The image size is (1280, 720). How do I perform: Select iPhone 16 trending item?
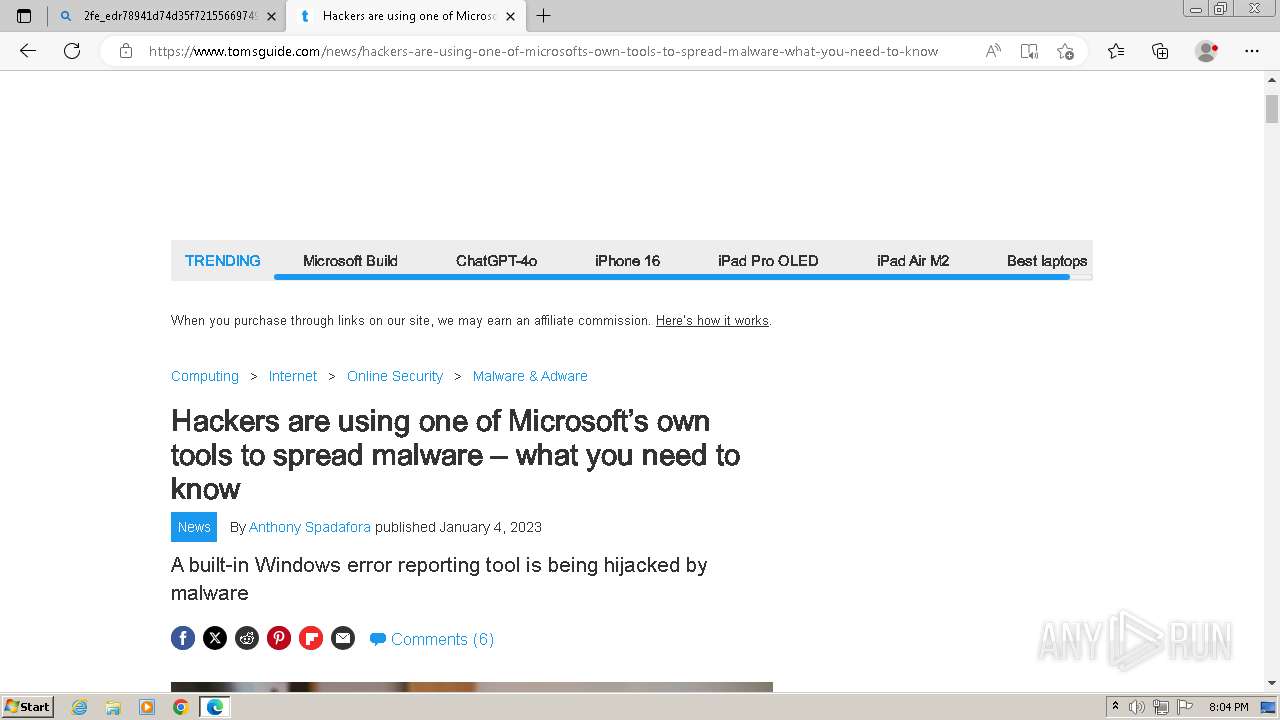[x=628, y=261]
